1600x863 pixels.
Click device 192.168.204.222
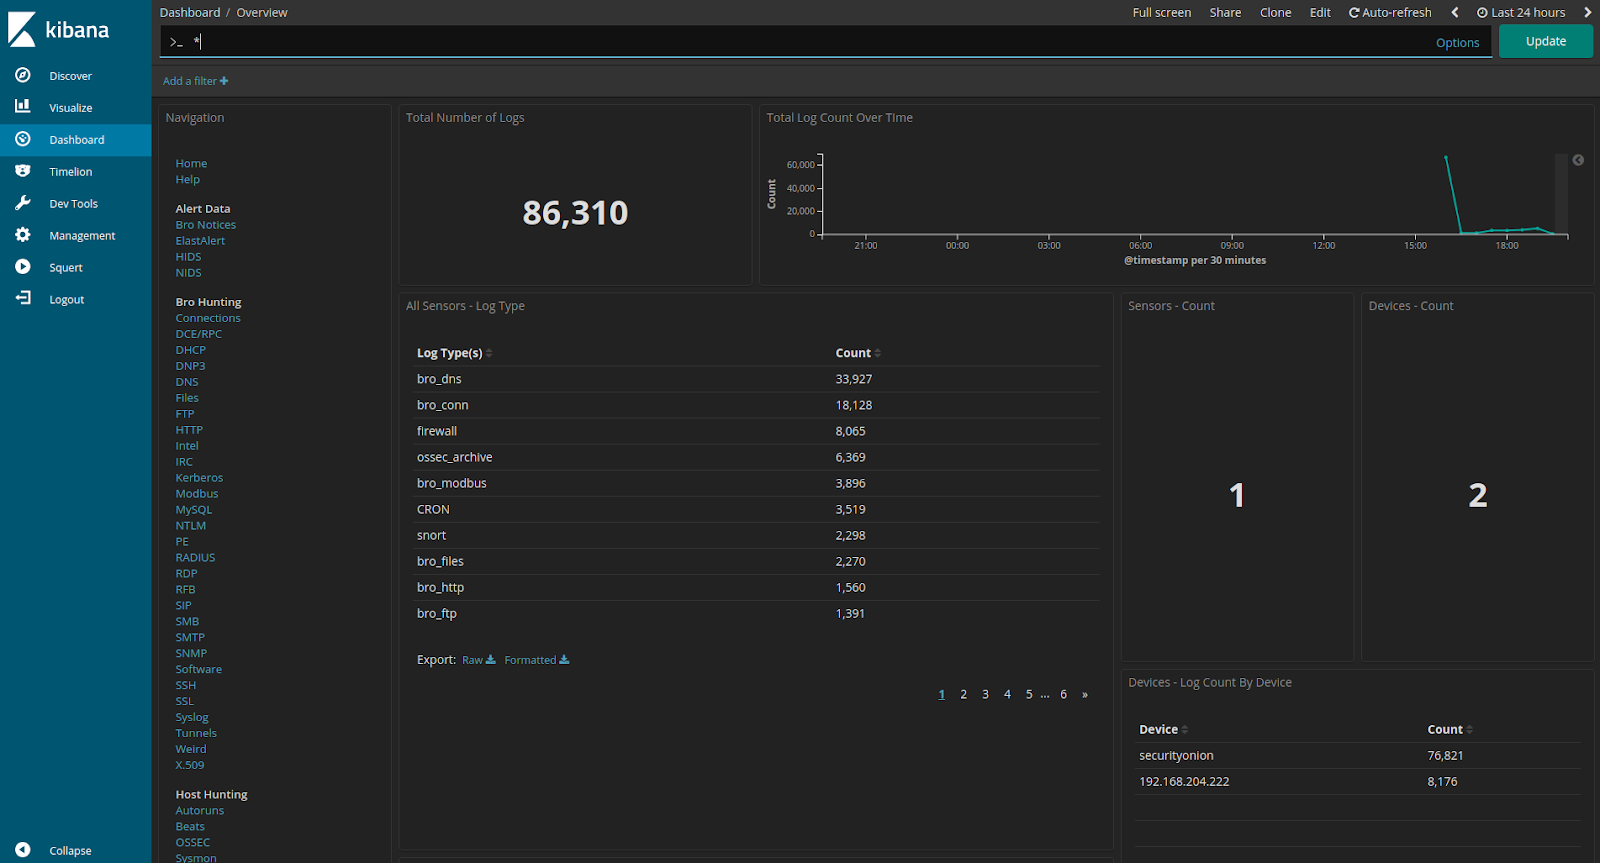[1184, 782]
